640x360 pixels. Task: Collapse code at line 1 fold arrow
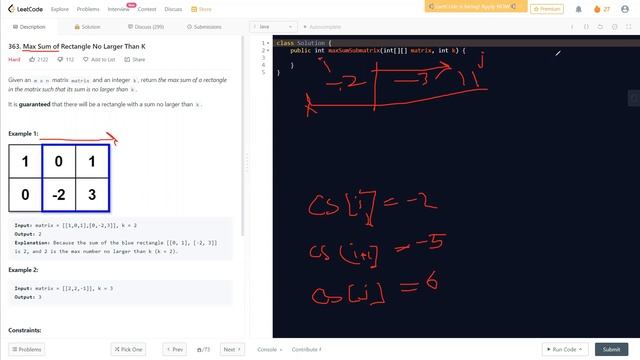point(268,43)
